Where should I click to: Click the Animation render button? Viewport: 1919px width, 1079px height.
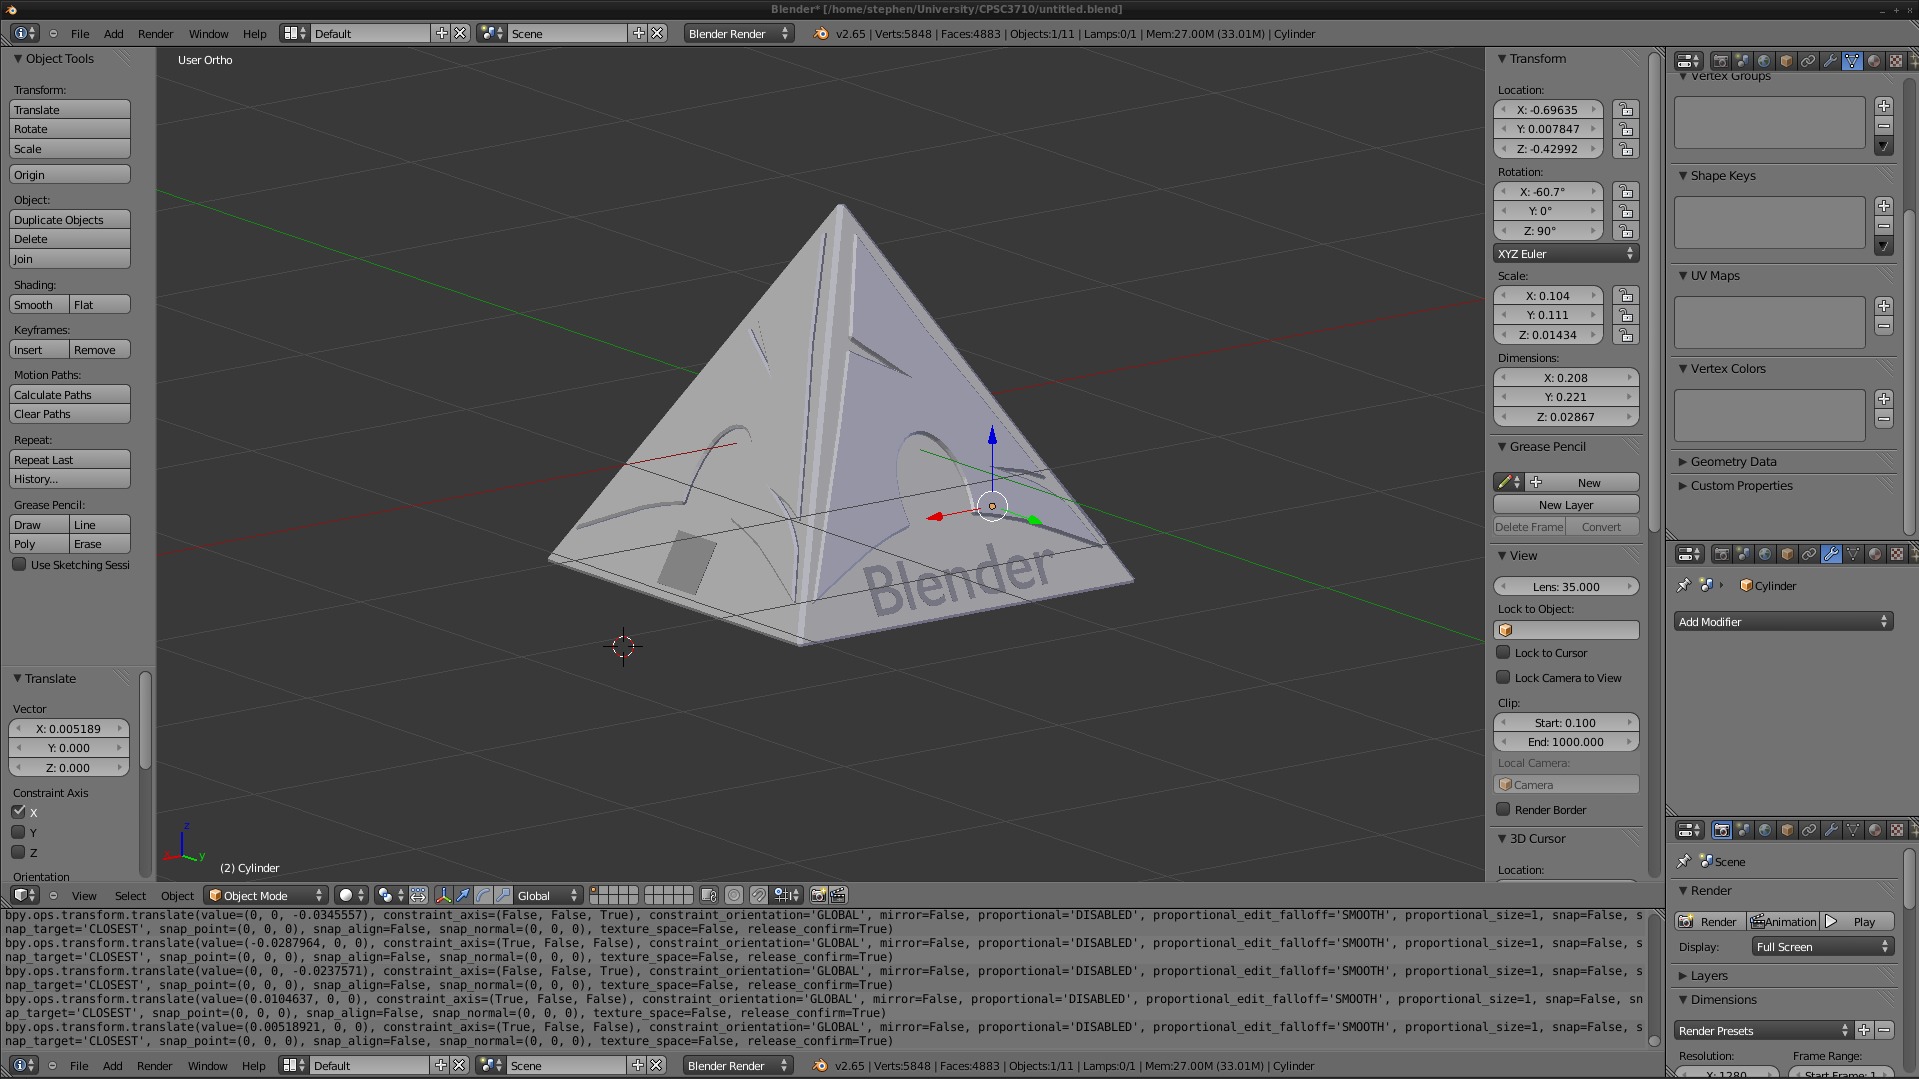1783,922
